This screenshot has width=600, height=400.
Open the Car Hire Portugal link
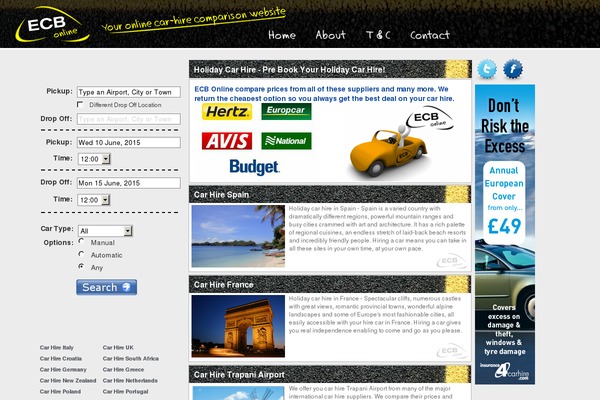coord(126,392)
